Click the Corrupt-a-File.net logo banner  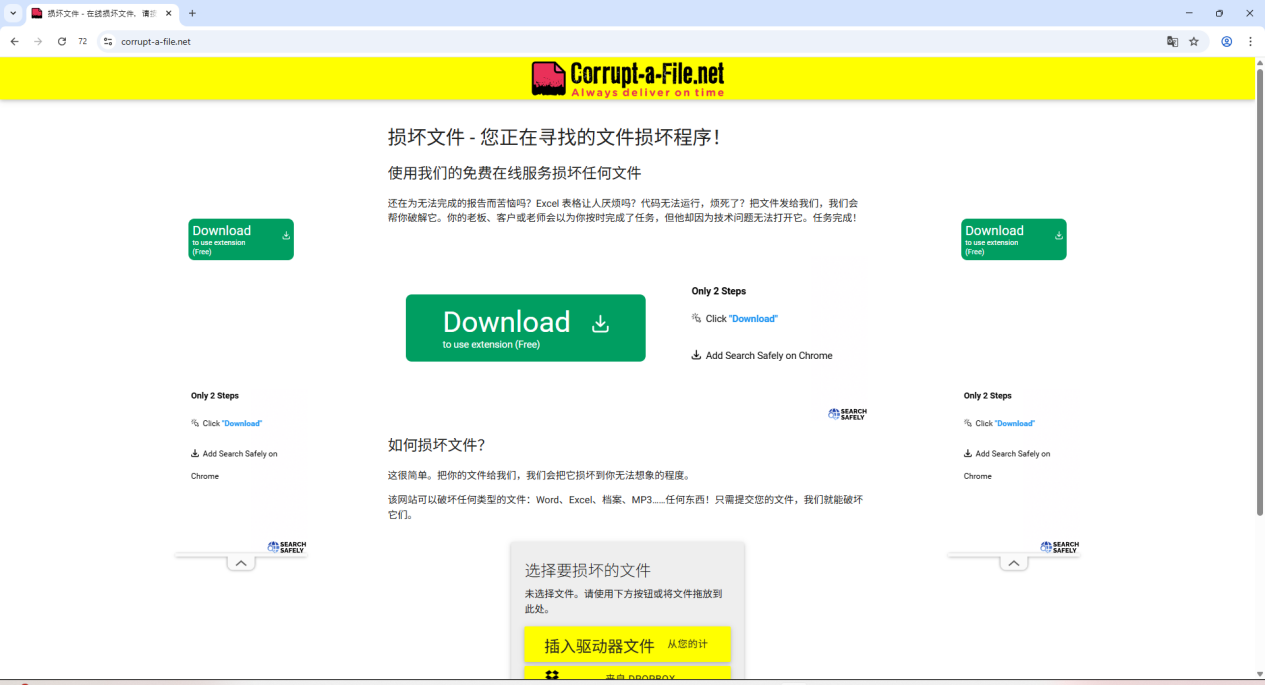click(628, 78)
